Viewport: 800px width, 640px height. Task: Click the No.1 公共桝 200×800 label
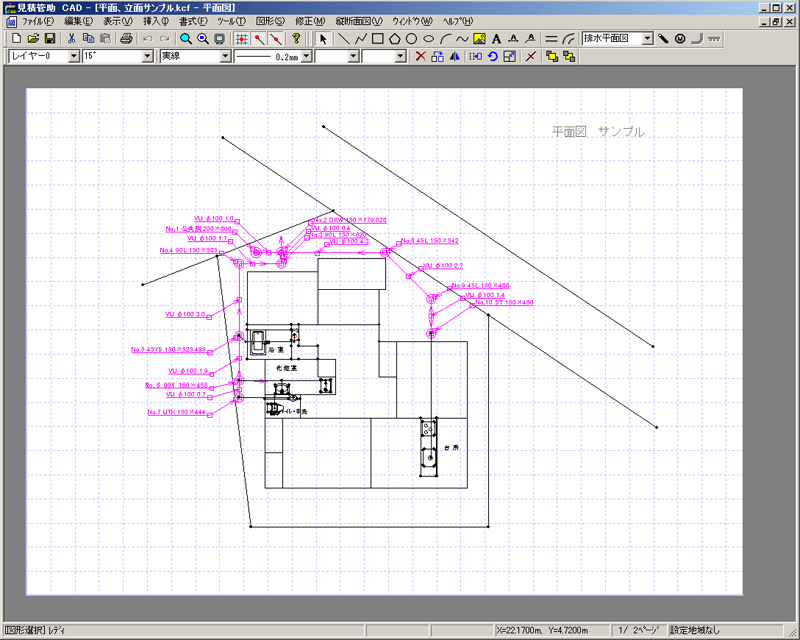pyautogui.click(x=198, y=229)
